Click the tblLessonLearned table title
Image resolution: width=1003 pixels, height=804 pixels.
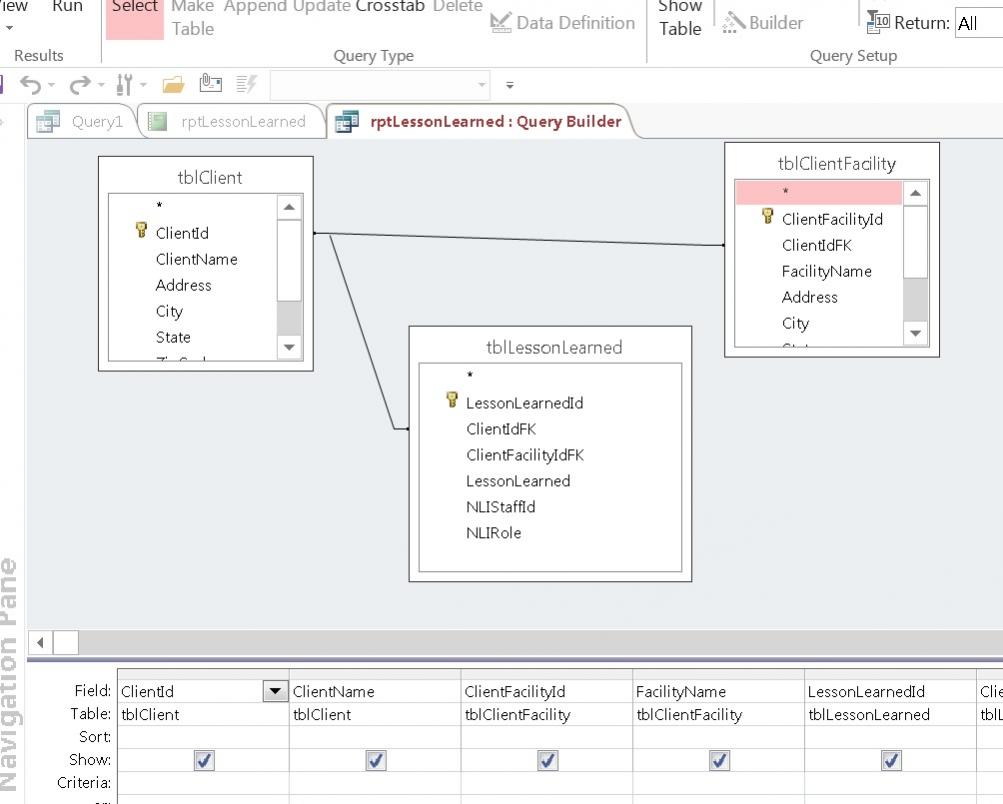coord(554,347)
